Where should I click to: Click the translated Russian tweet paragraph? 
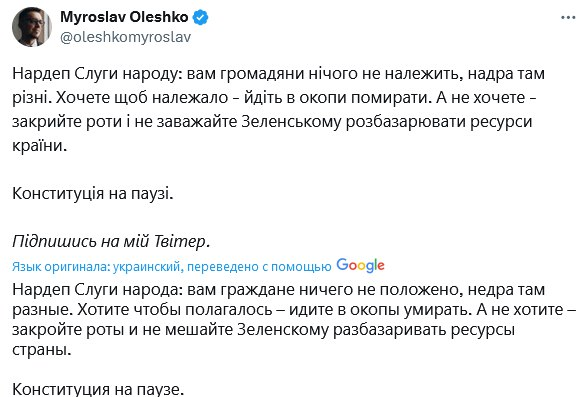click(293, 319)
